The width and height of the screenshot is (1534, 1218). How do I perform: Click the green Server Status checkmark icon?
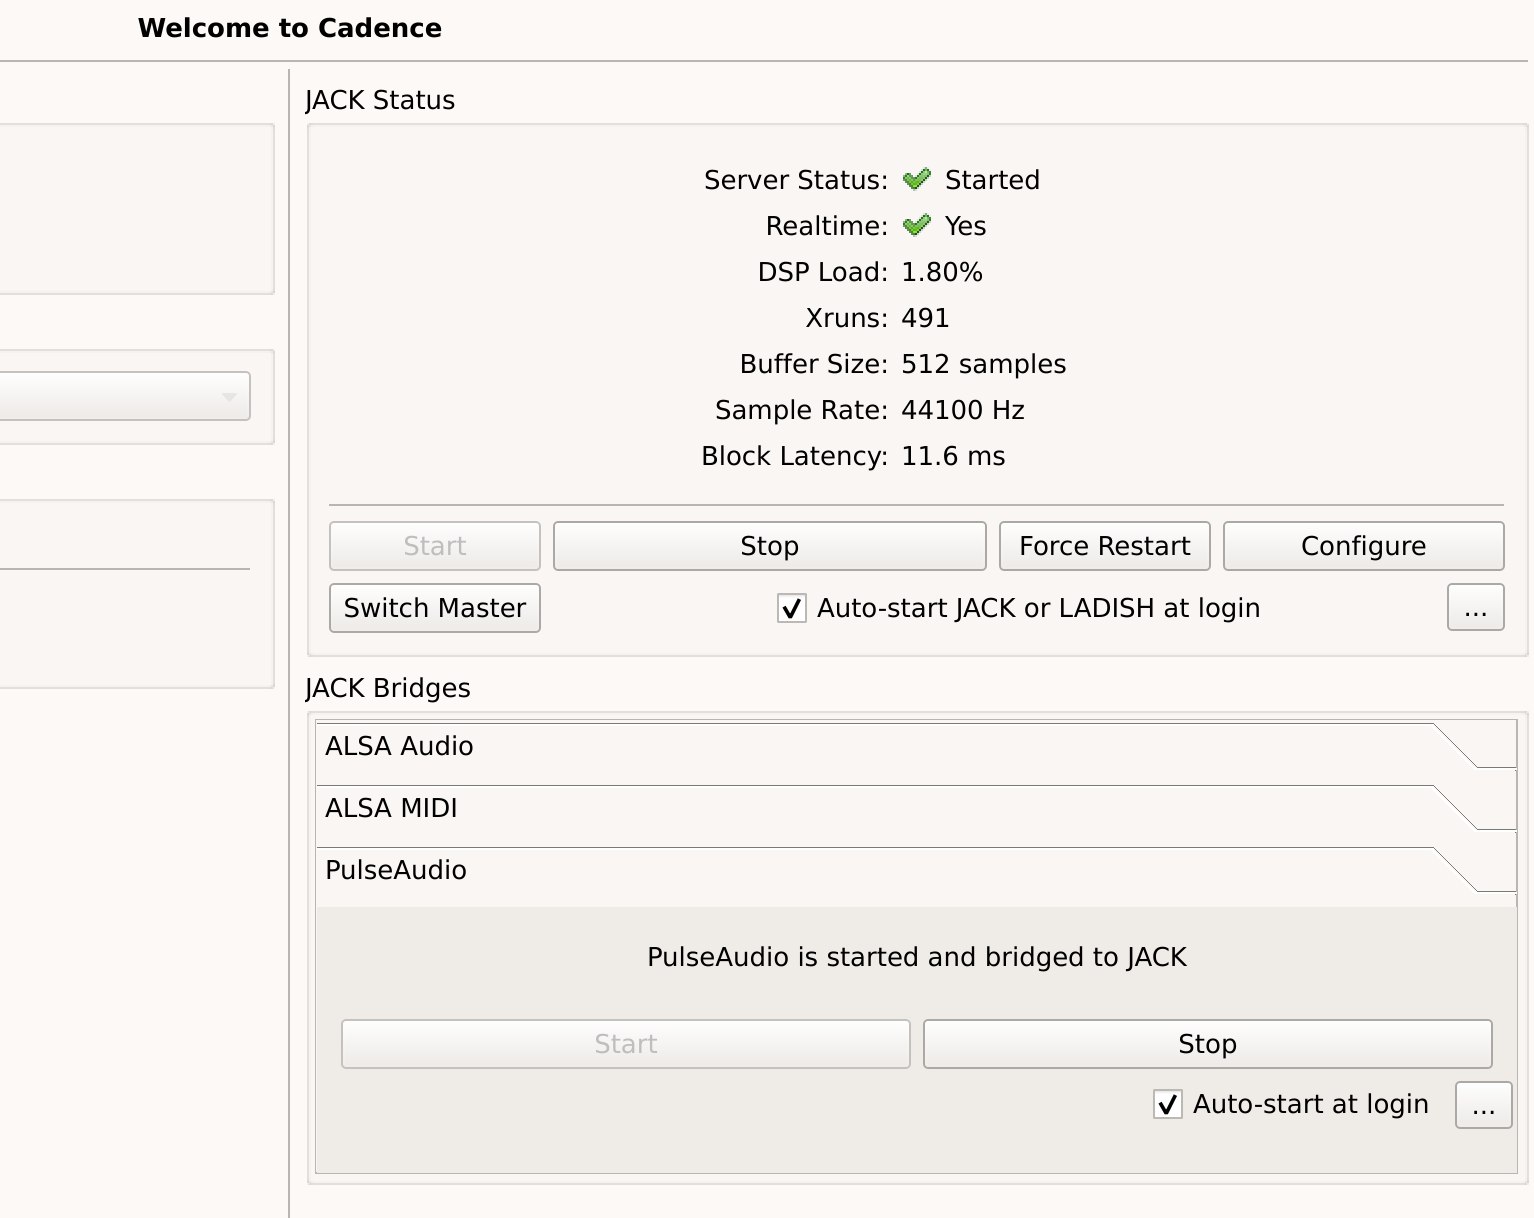pos(916,179)
